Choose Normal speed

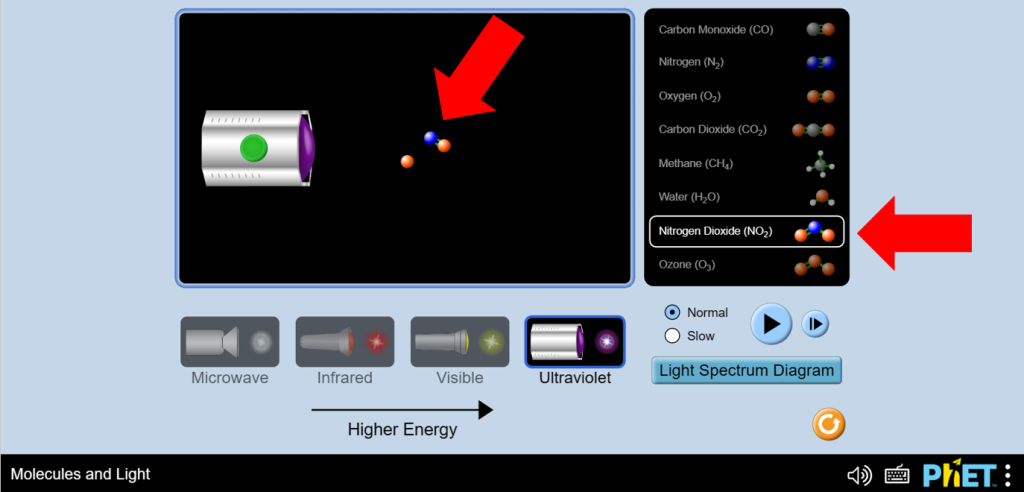pos(696,312)
